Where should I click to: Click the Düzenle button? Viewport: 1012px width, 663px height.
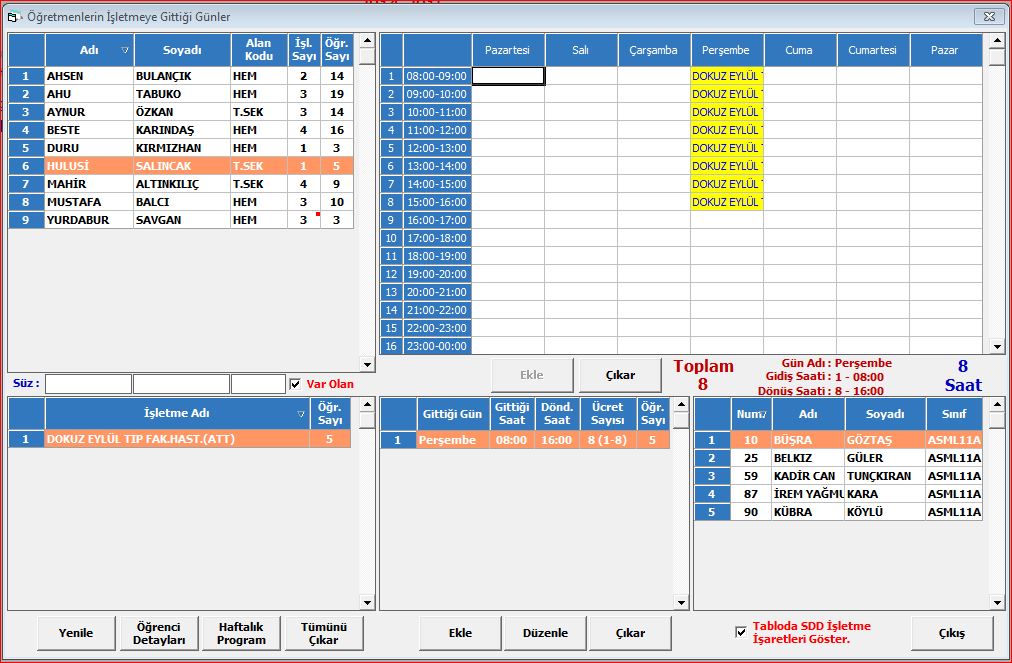pos(545,633)
